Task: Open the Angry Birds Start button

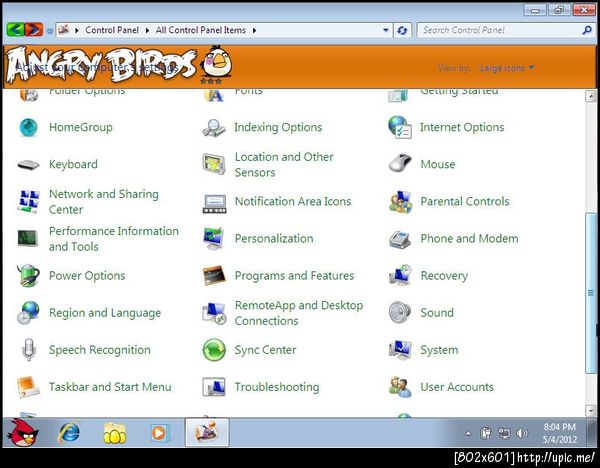Action: pos(24,432)
